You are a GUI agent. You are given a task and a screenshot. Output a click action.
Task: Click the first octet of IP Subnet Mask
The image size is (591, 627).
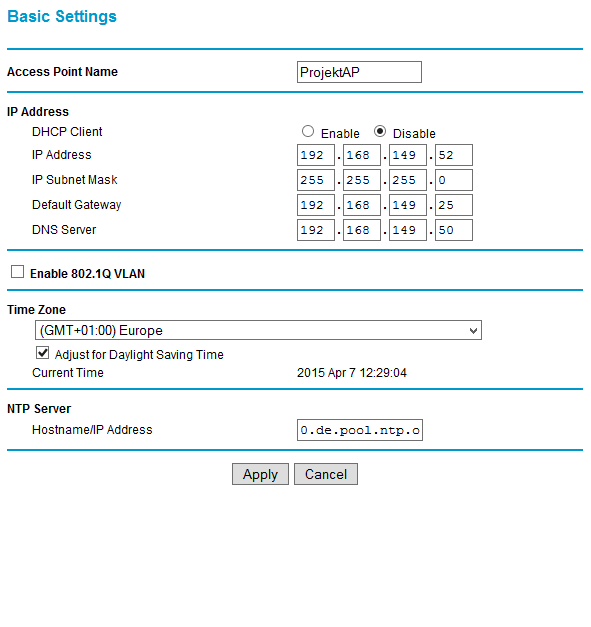point(316,180)
